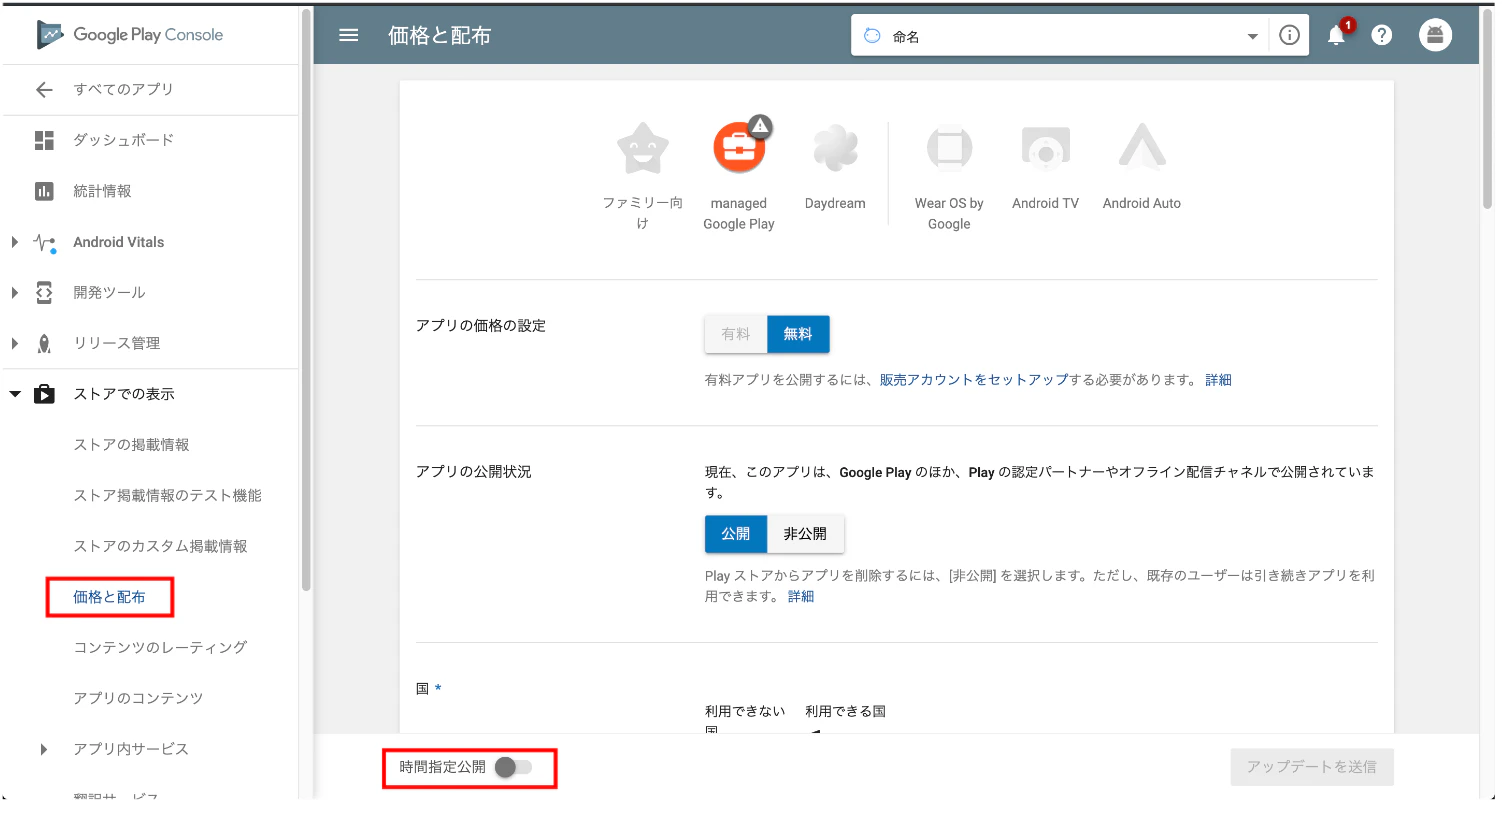Click the 統計情報 bar chart icon
Viewport: 1502px width, 816px height.
[44, 191]
